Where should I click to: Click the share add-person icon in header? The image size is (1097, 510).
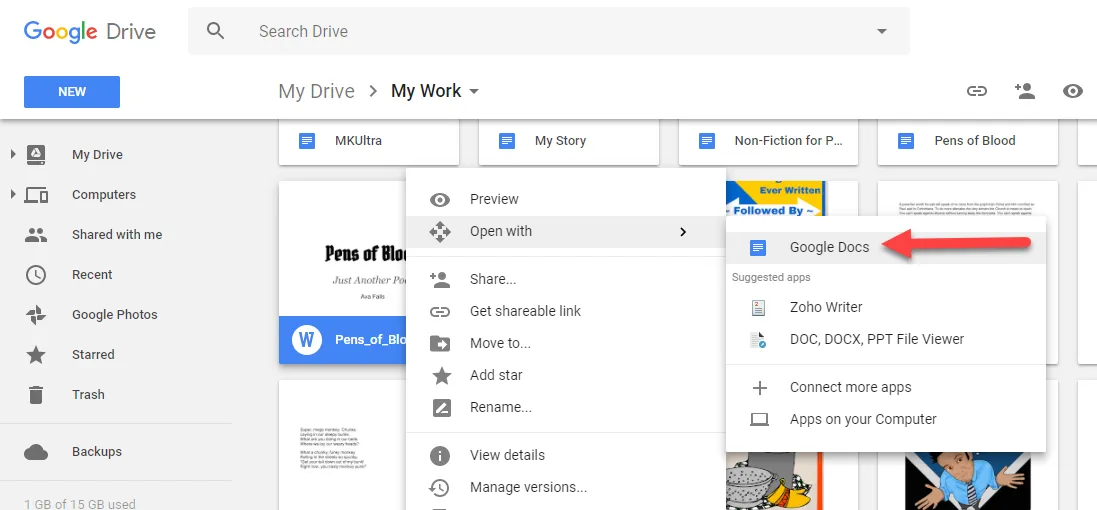click(1024, 90)
